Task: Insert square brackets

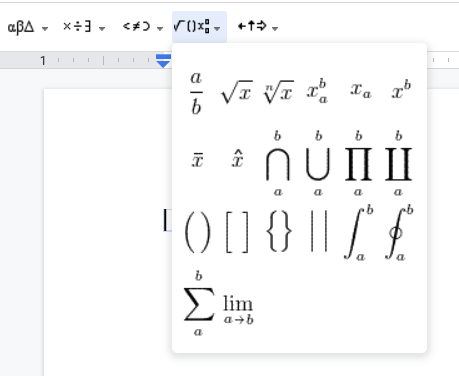Action: 237,232
